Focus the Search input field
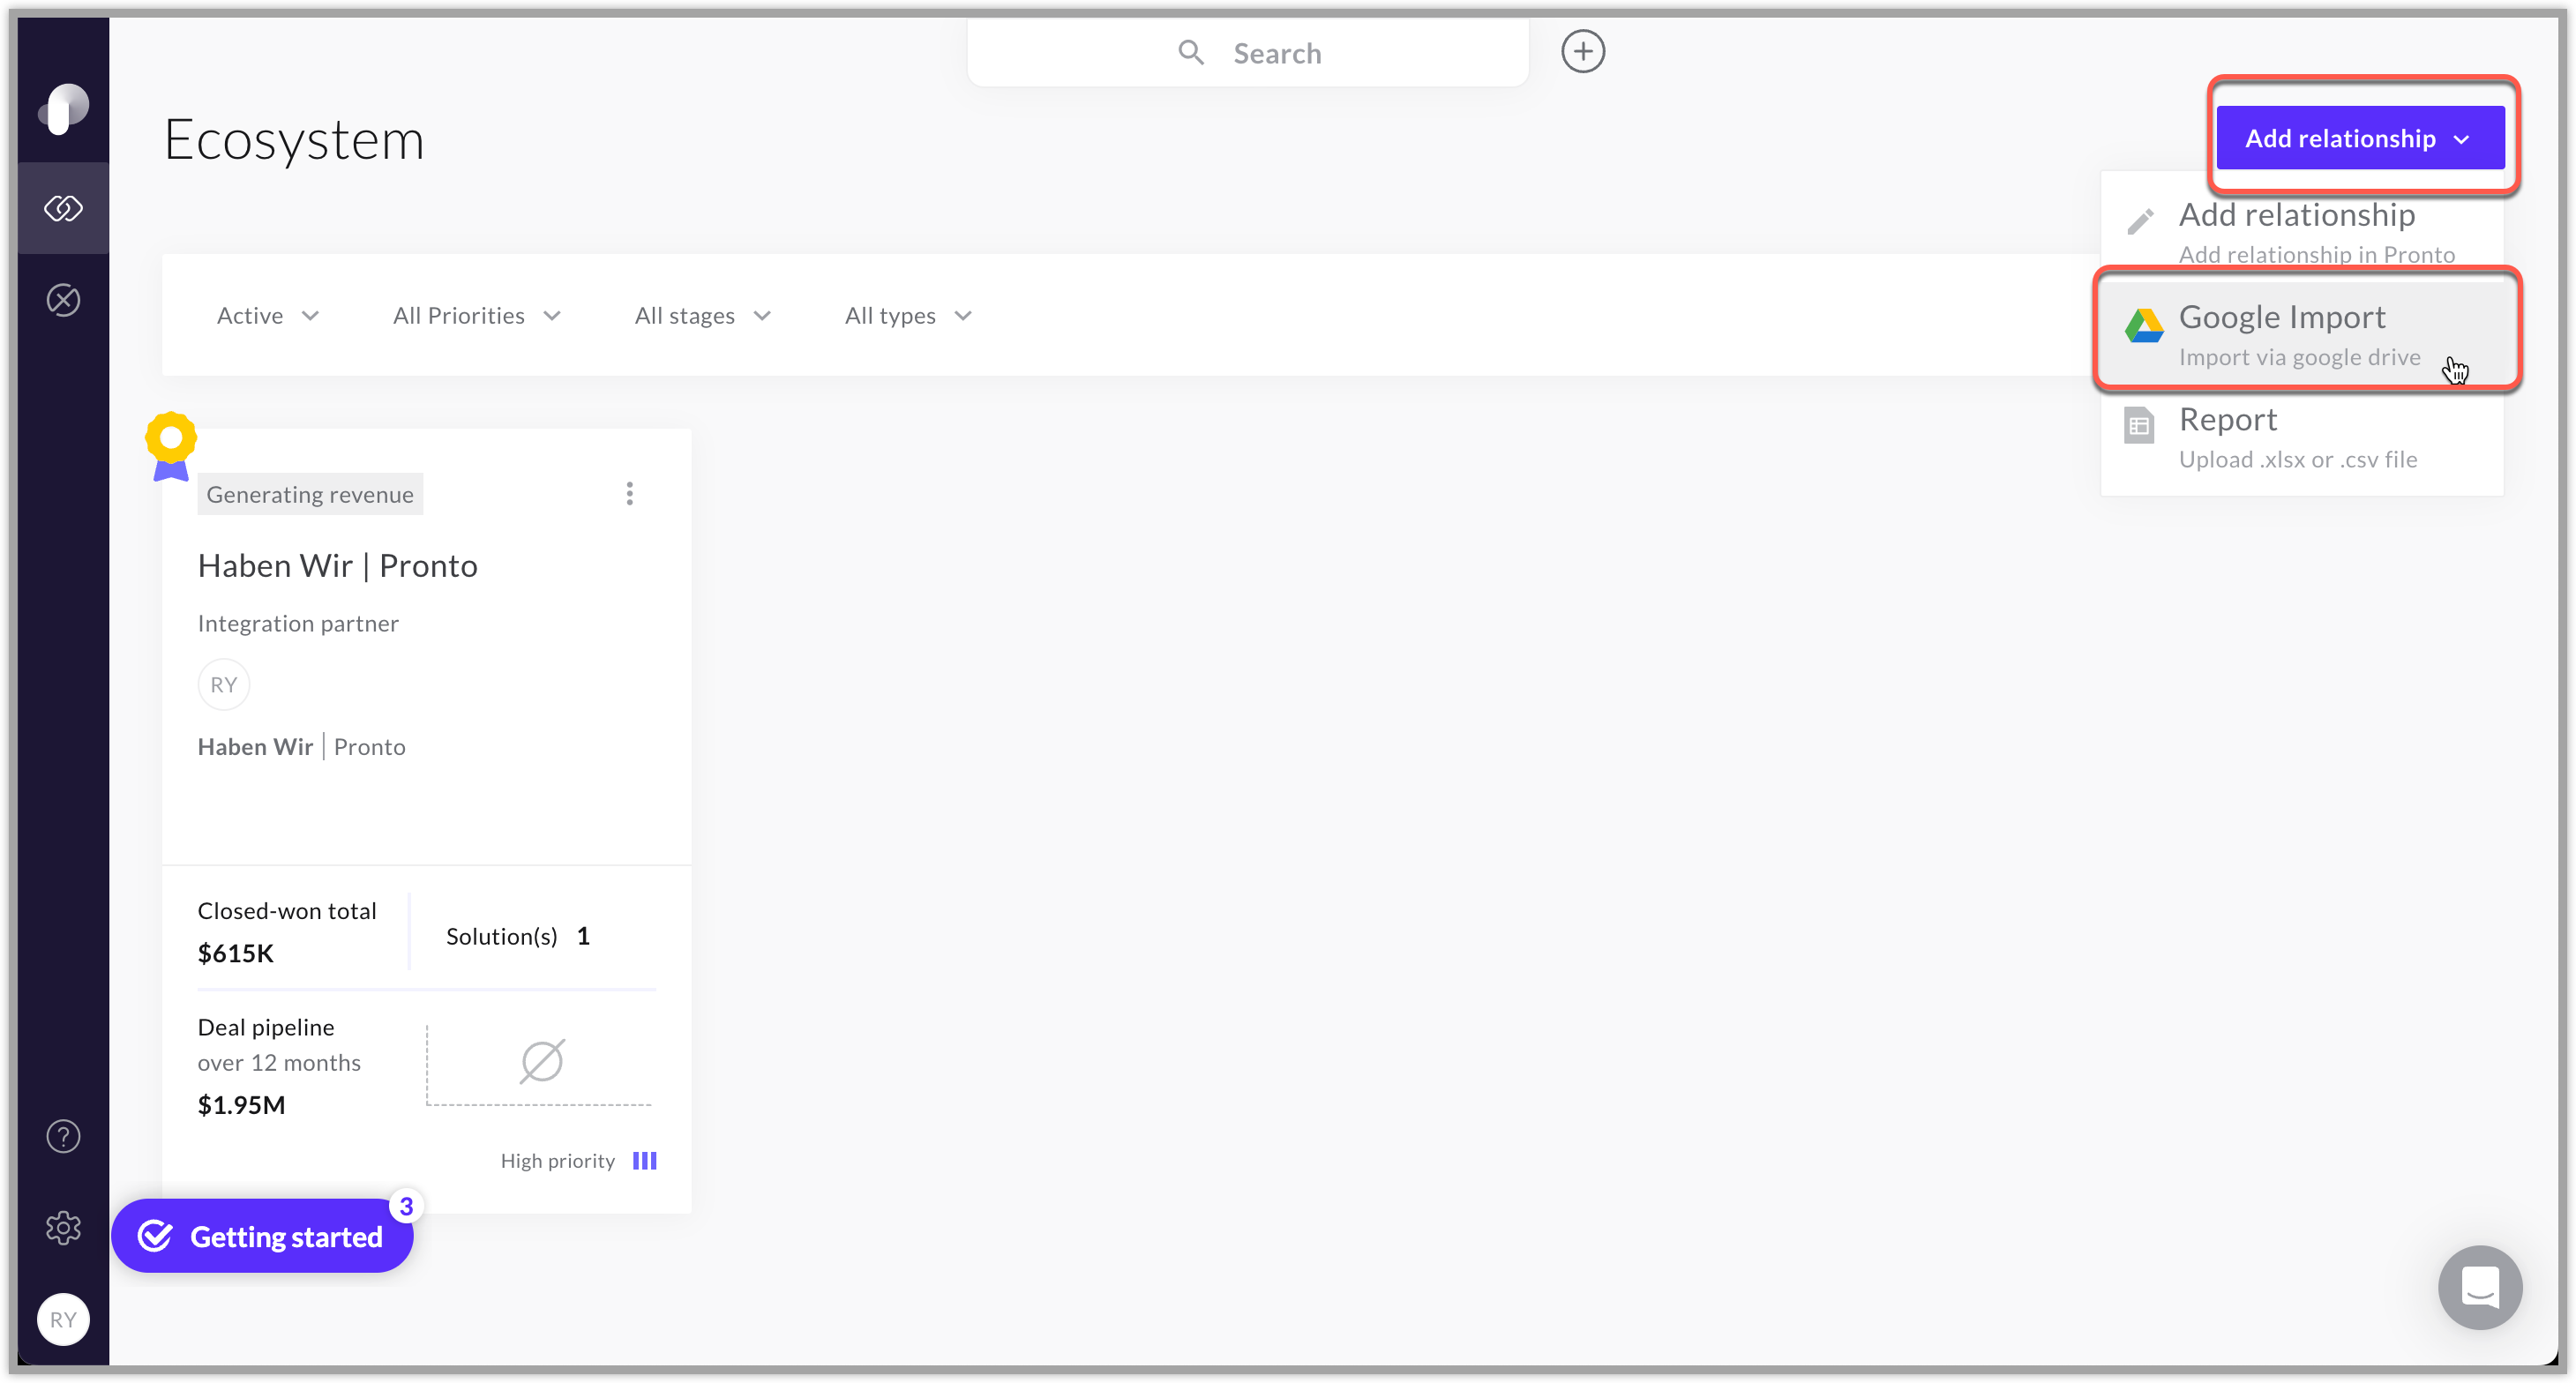This screenshot has height=1383, width=2576. pyautogui.click(x=1247, y=53)
